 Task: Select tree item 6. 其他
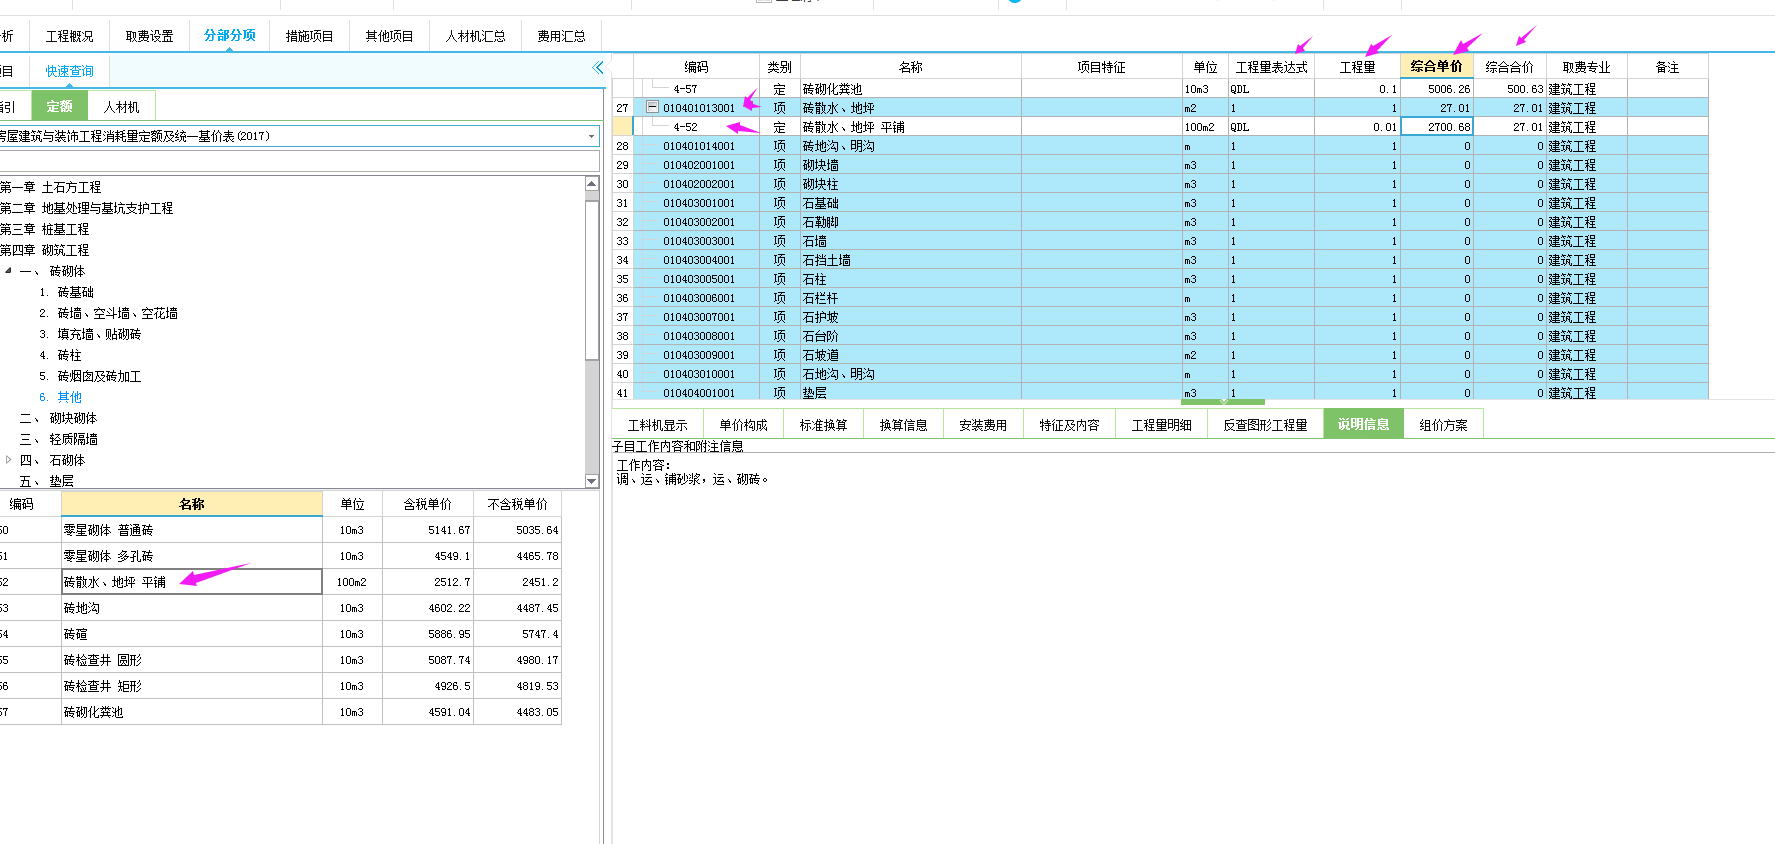pyautogui.click(x=61, y=397)
